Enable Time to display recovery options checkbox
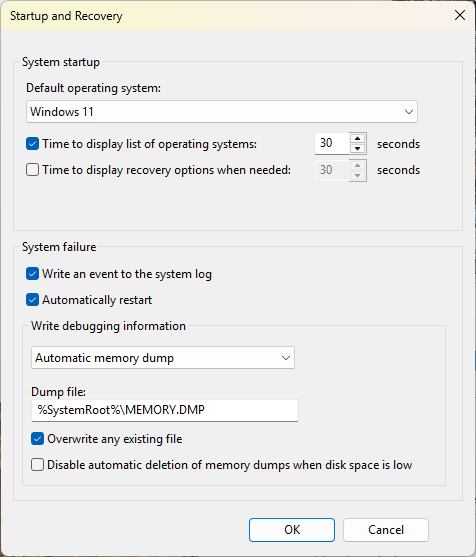The image size is (476, 557). tap(32, 170)
